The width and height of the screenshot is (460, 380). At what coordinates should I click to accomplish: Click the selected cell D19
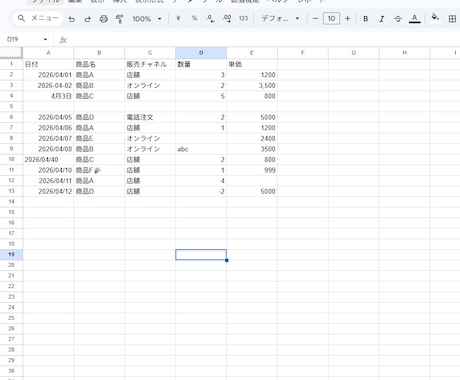tap(201, 254)
